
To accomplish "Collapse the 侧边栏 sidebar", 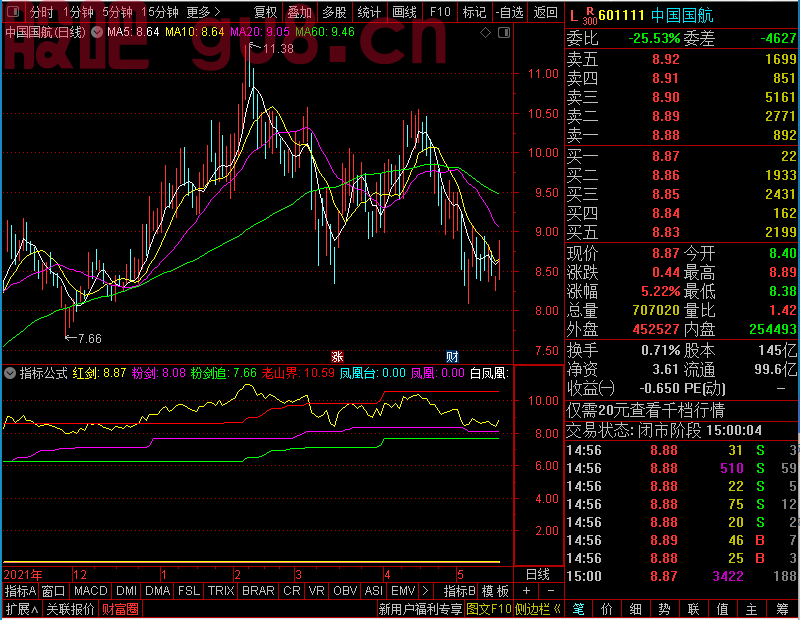I will 538,609.
